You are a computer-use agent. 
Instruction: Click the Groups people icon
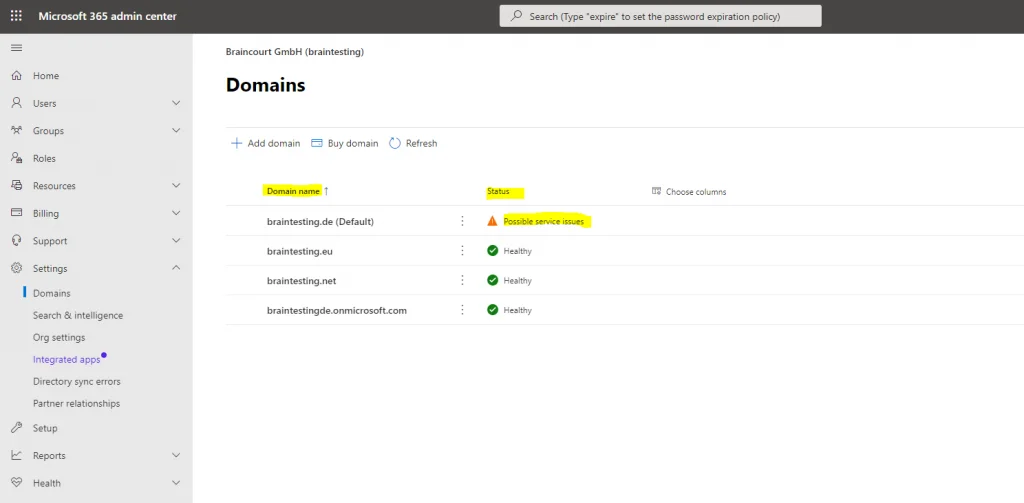click(x=17, y=131)
